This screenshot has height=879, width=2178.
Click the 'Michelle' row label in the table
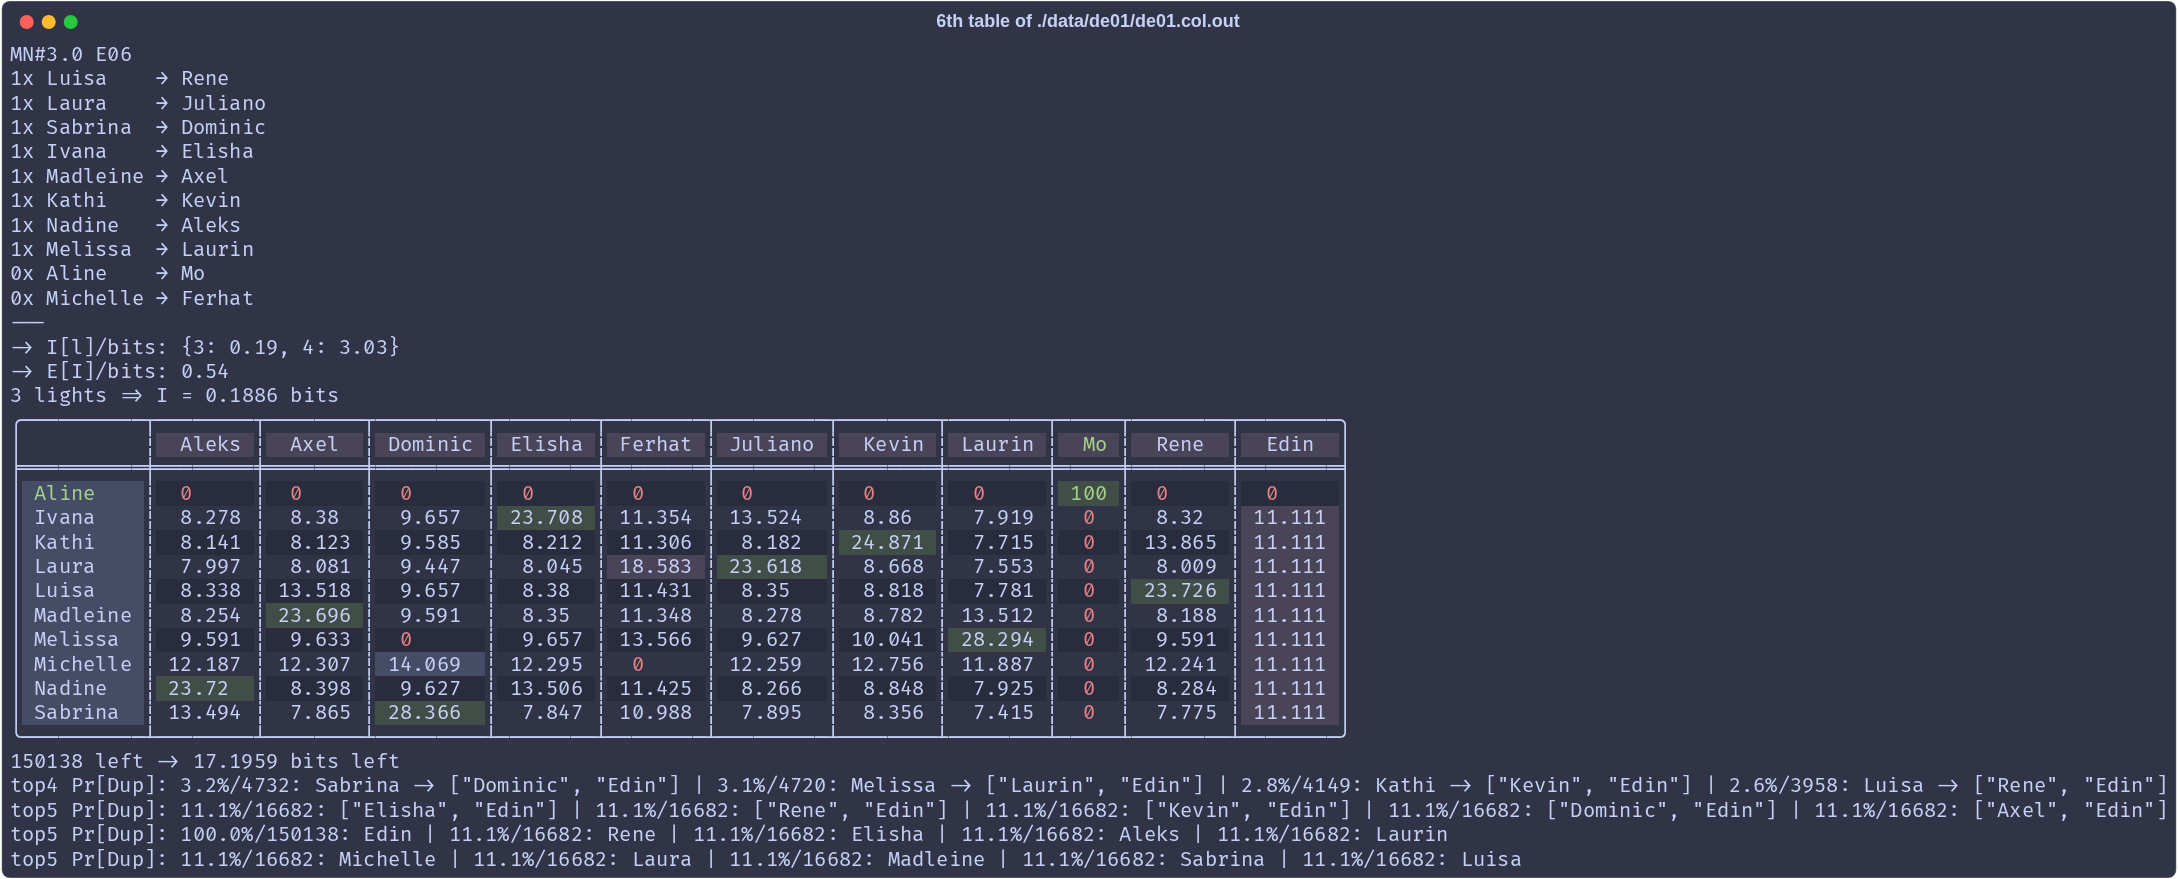[82, 664]
